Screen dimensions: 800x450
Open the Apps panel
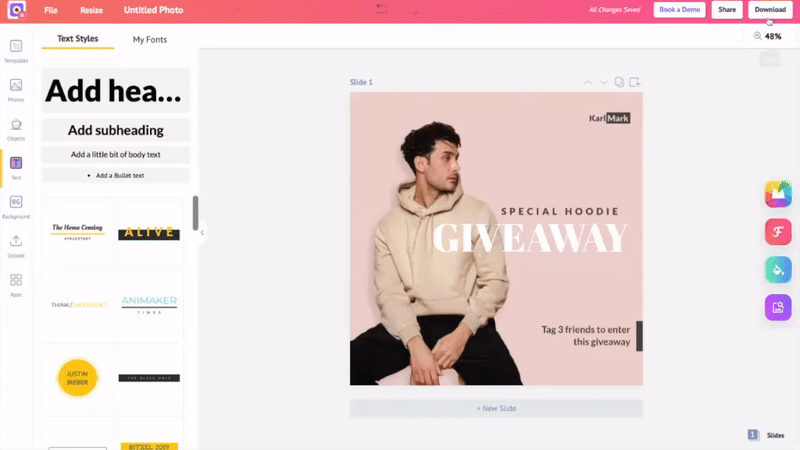(16, 285)
